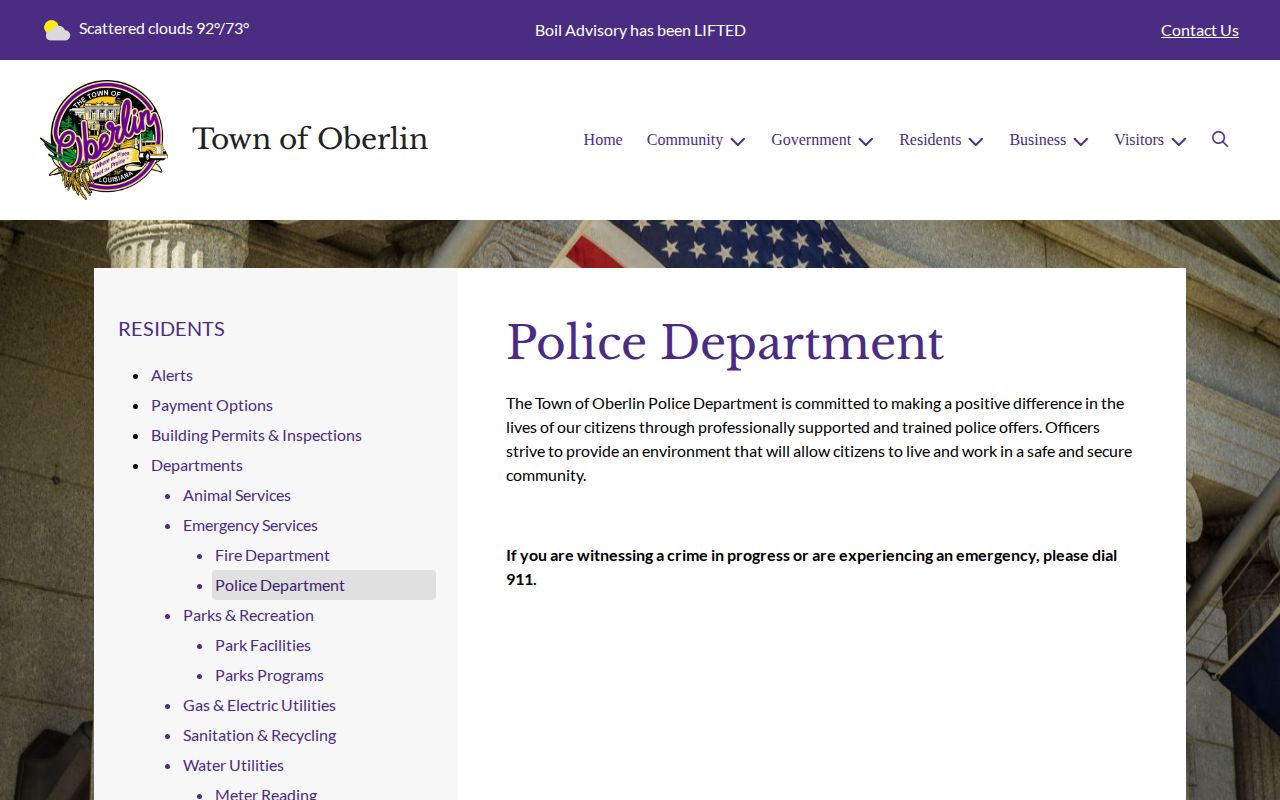Open Payment Options in the sidebar

pyautogui.click(x=212, y=405)
